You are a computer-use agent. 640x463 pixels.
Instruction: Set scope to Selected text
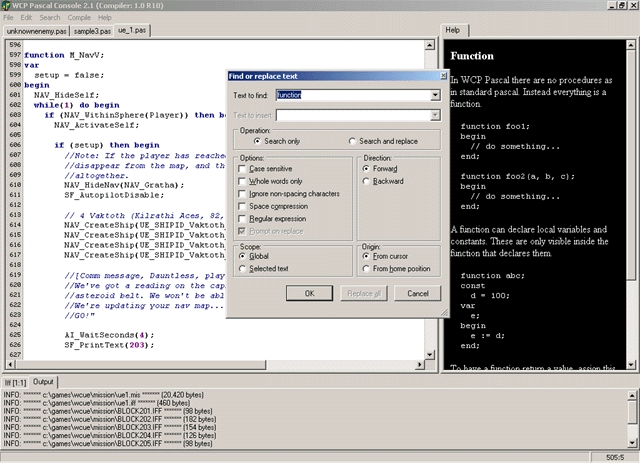coord(242,268)
